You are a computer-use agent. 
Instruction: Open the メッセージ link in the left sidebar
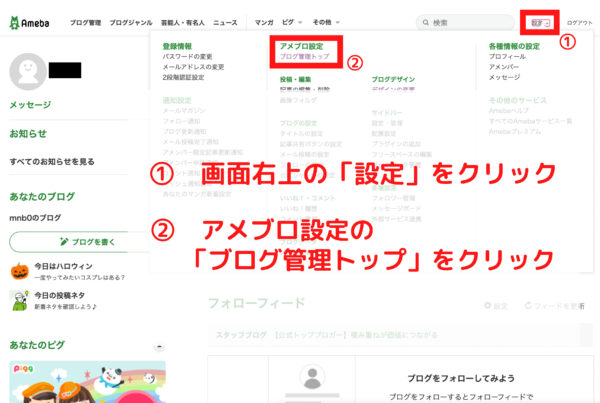pyautogui.click(x=30, y=104)
